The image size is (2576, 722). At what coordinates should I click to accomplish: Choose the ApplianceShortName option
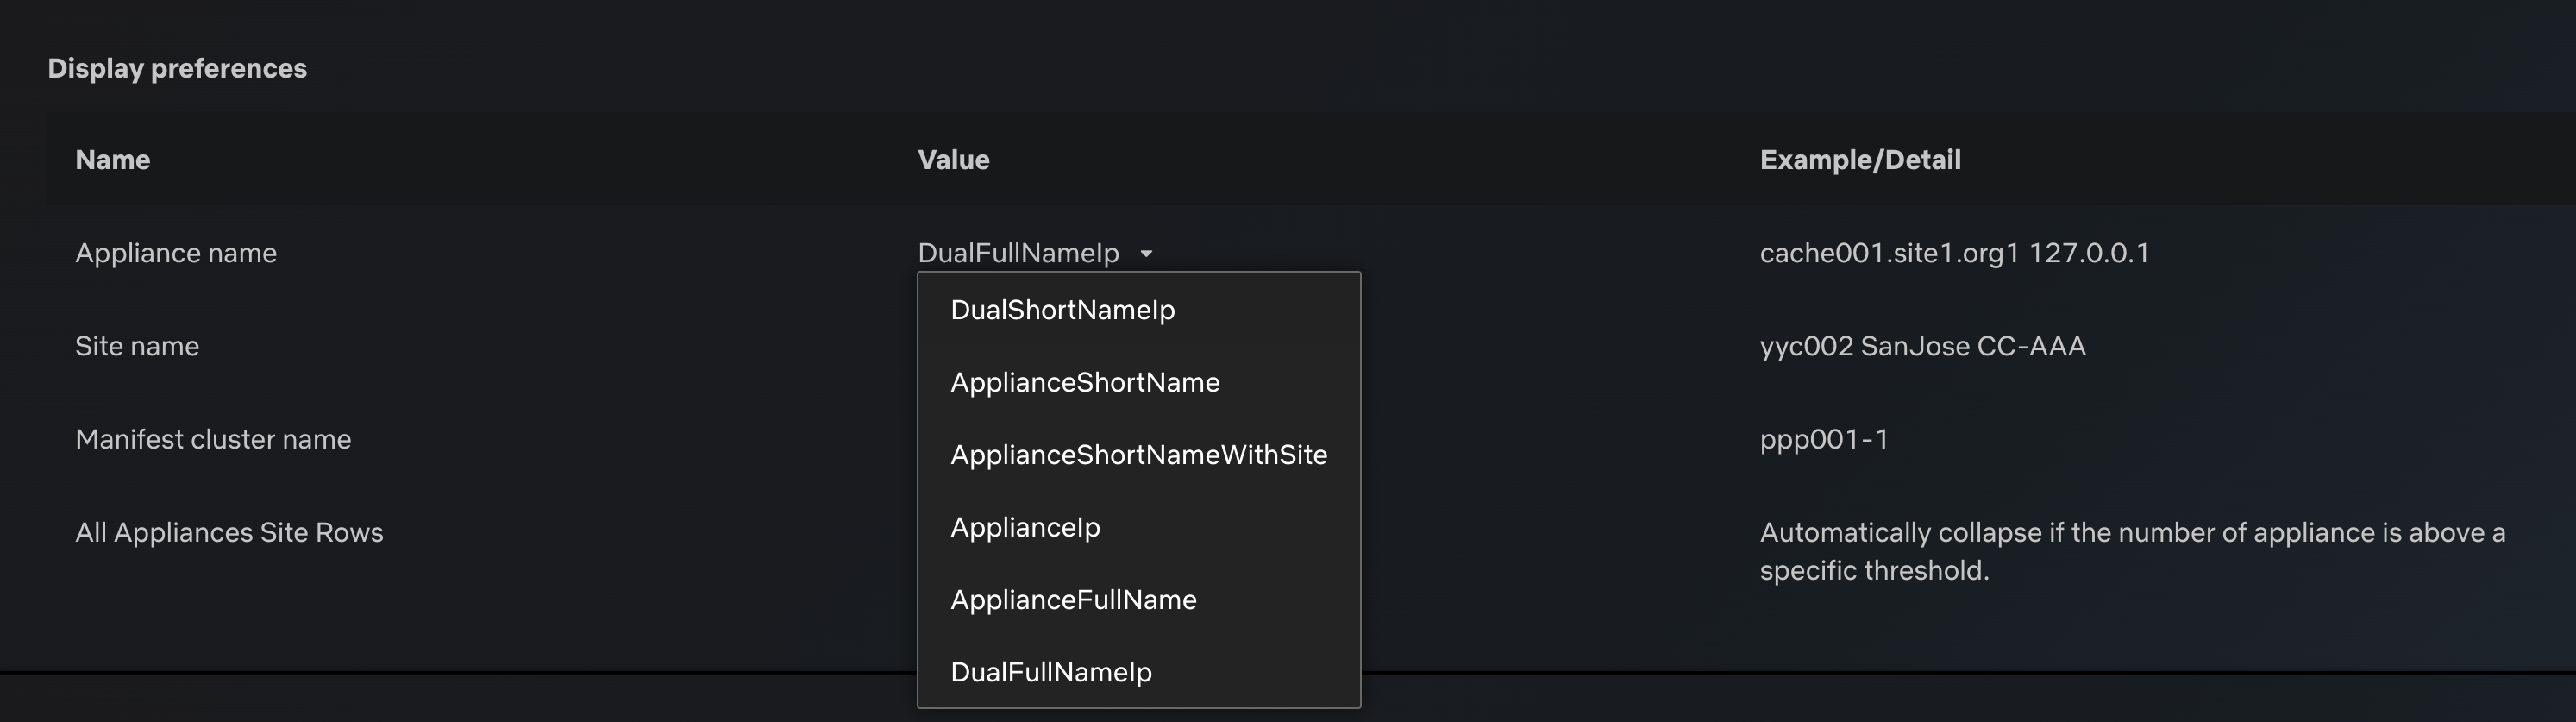(1084, 382)
